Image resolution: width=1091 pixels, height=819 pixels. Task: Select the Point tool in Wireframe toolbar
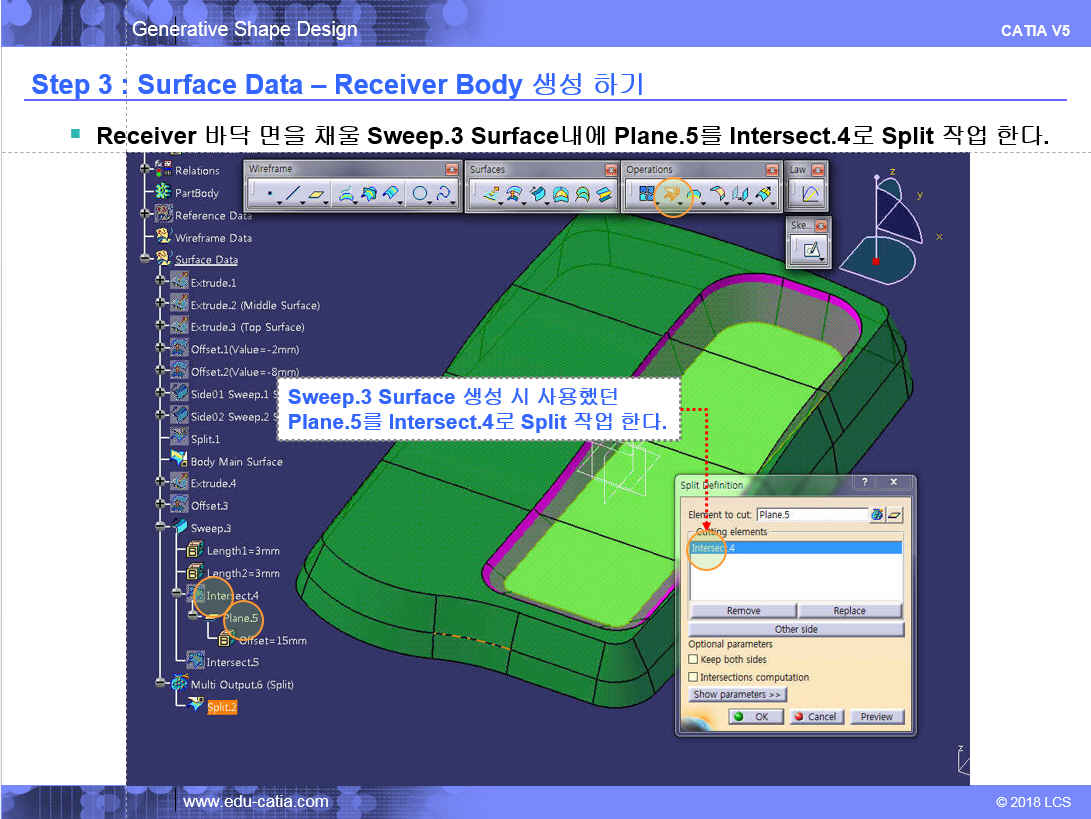click(x=269, y=194)
